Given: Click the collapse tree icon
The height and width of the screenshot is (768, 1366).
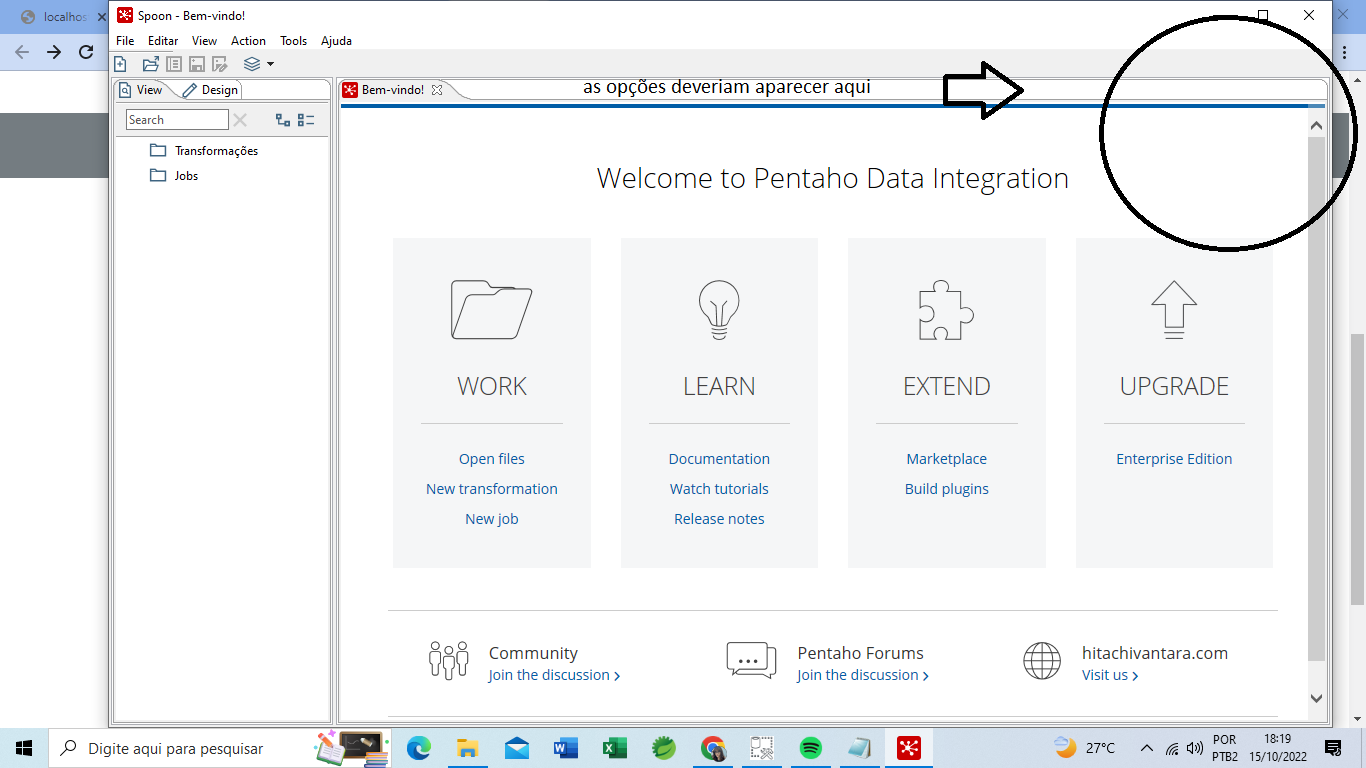Looking at the screenshot, I should coord(306,120).
